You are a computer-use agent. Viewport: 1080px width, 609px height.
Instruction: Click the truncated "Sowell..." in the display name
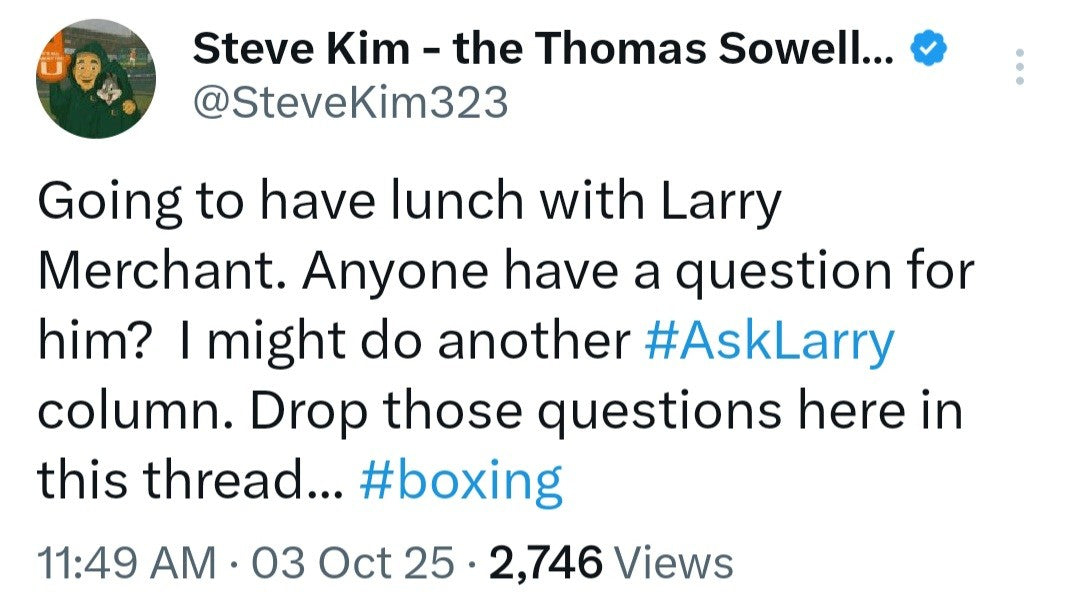[x=808, y=48]
